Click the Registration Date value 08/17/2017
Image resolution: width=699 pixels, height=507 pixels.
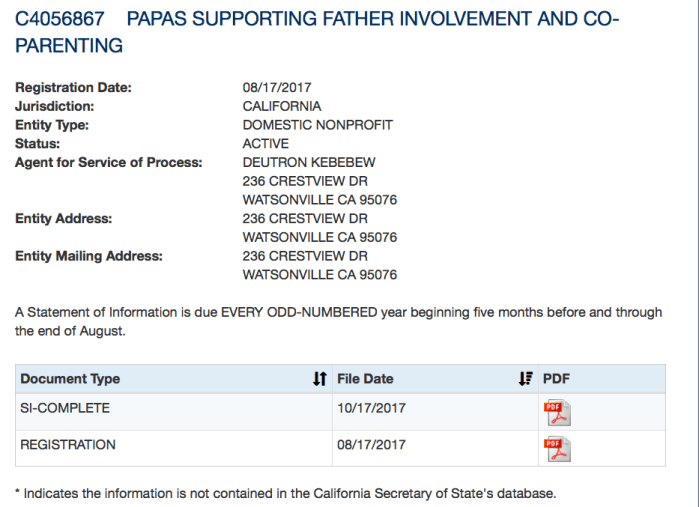pos(276,87)
